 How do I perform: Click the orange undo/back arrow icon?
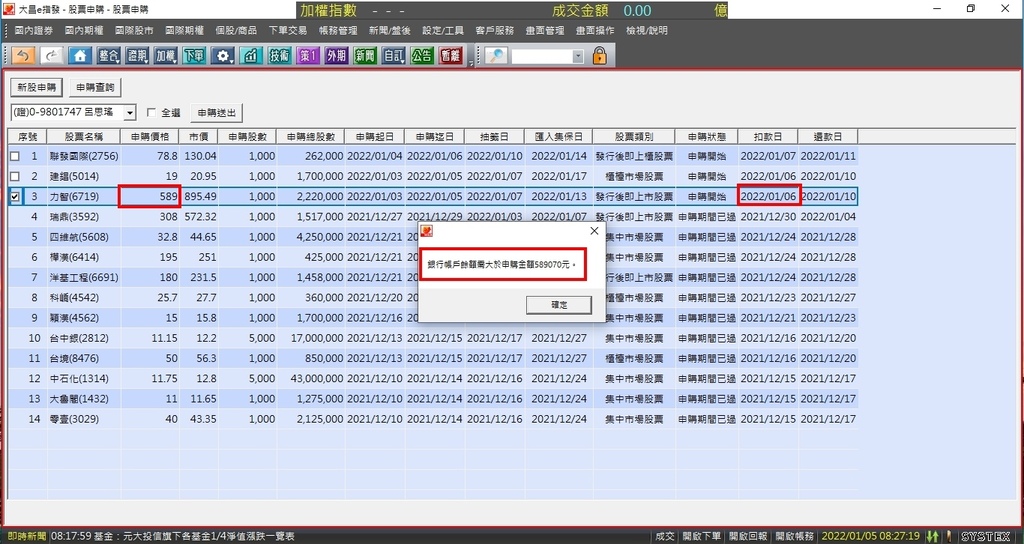point(23,56)
